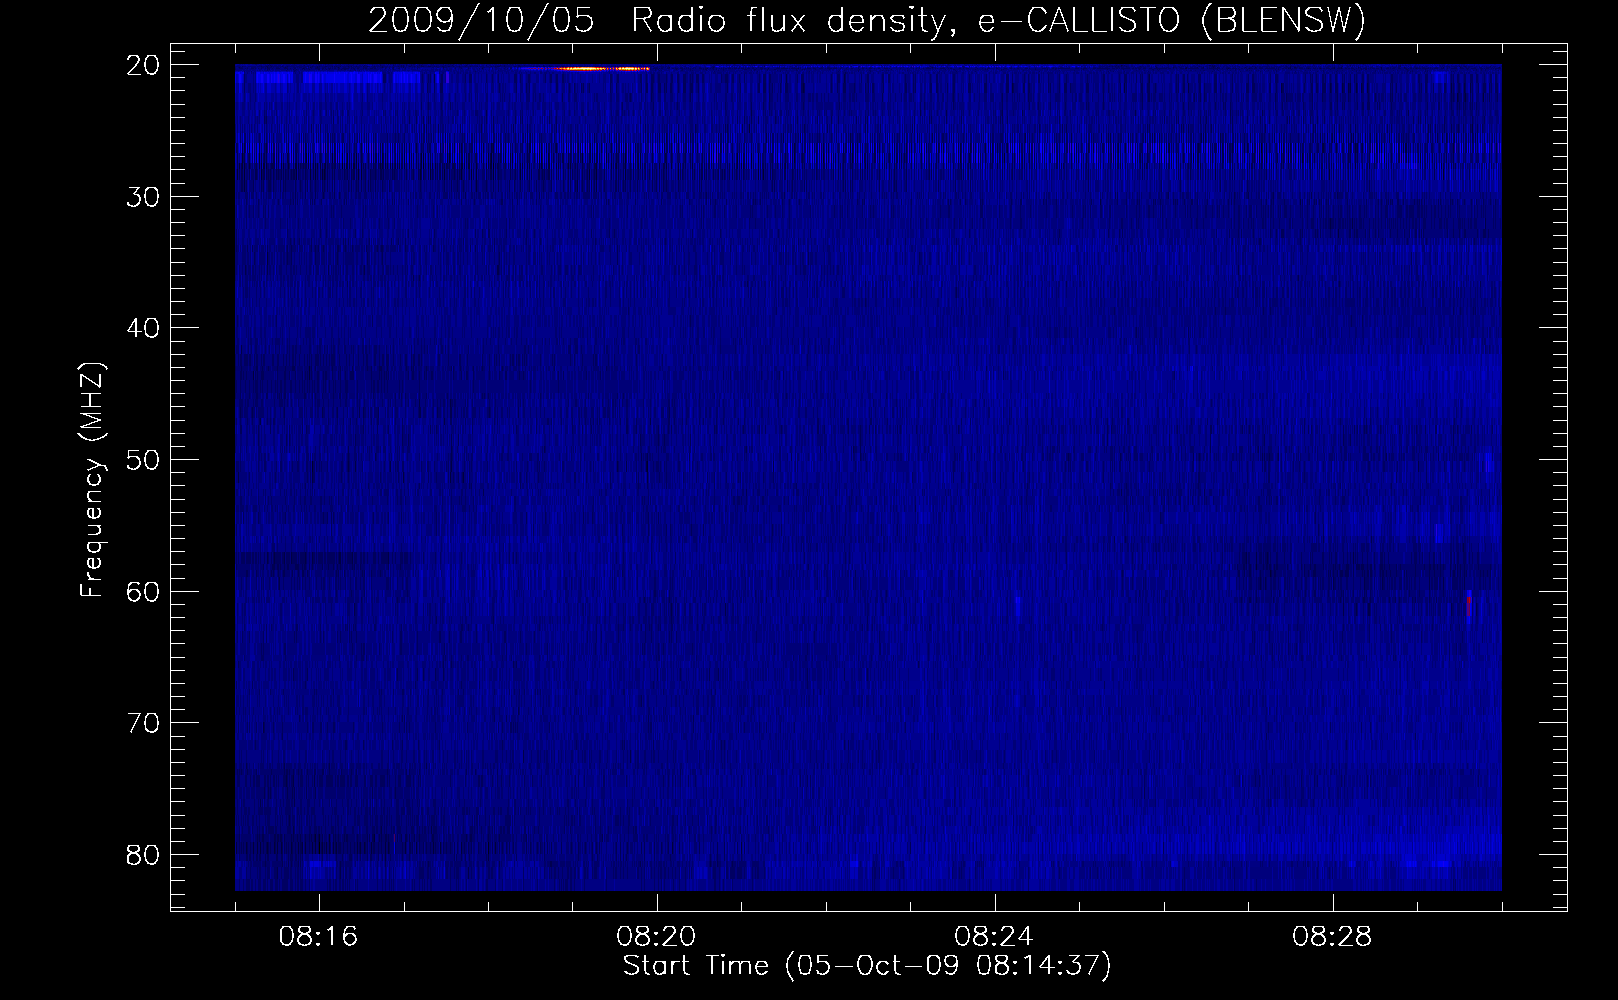Click the 80 MHz frequency tick label
Screen dimensions: 1618x1000
[x=145, y=855]
